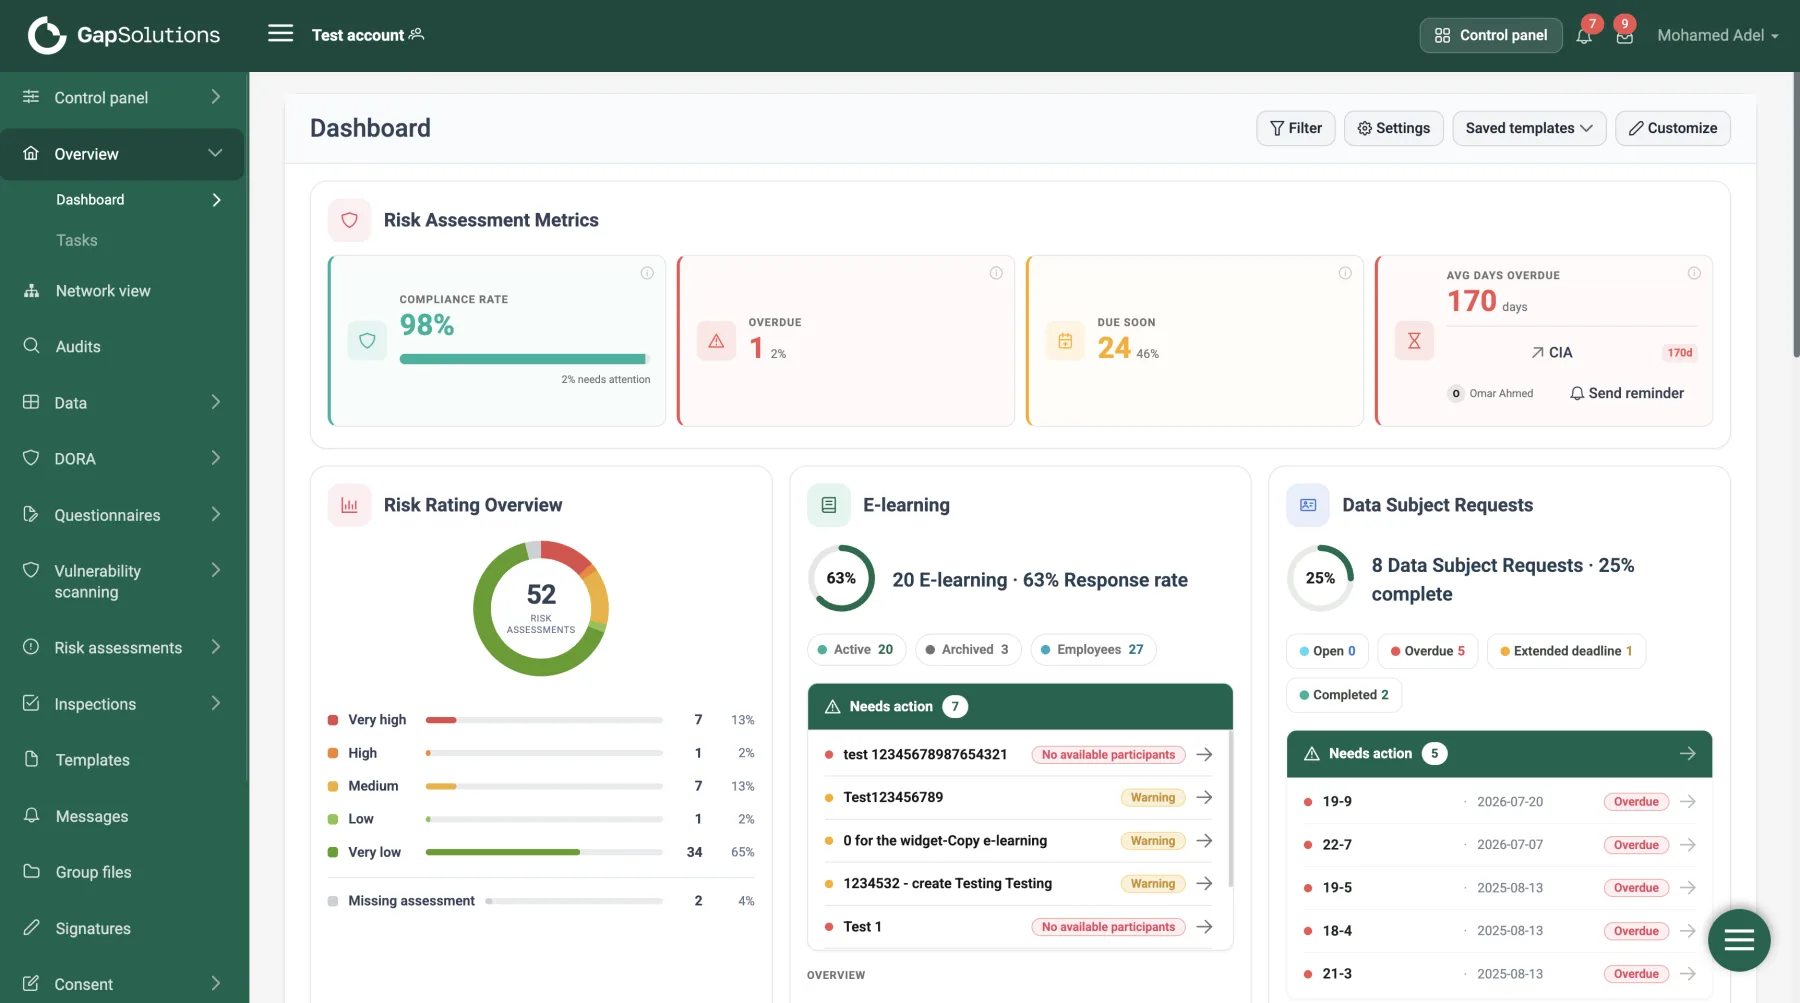Screen dimensions: 1800x1003
Task: Click the GapSolutions logo
Action: (123, 35)
